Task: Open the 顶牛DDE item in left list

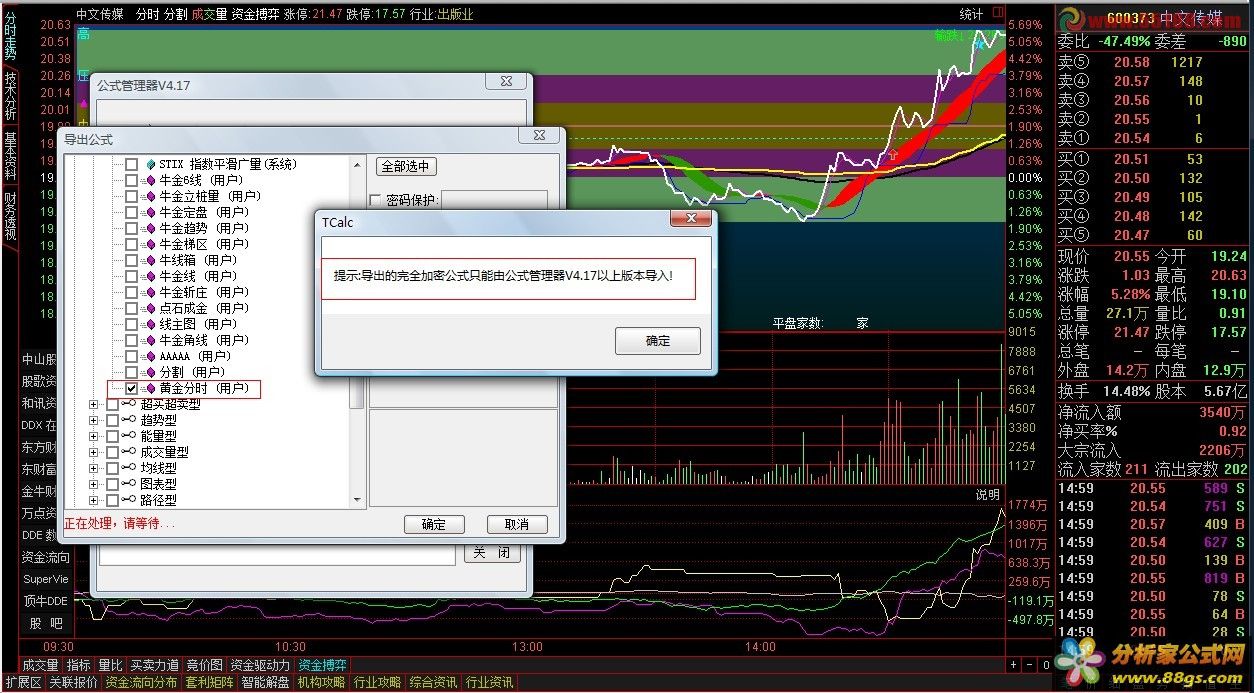Action: pos(45,601)
